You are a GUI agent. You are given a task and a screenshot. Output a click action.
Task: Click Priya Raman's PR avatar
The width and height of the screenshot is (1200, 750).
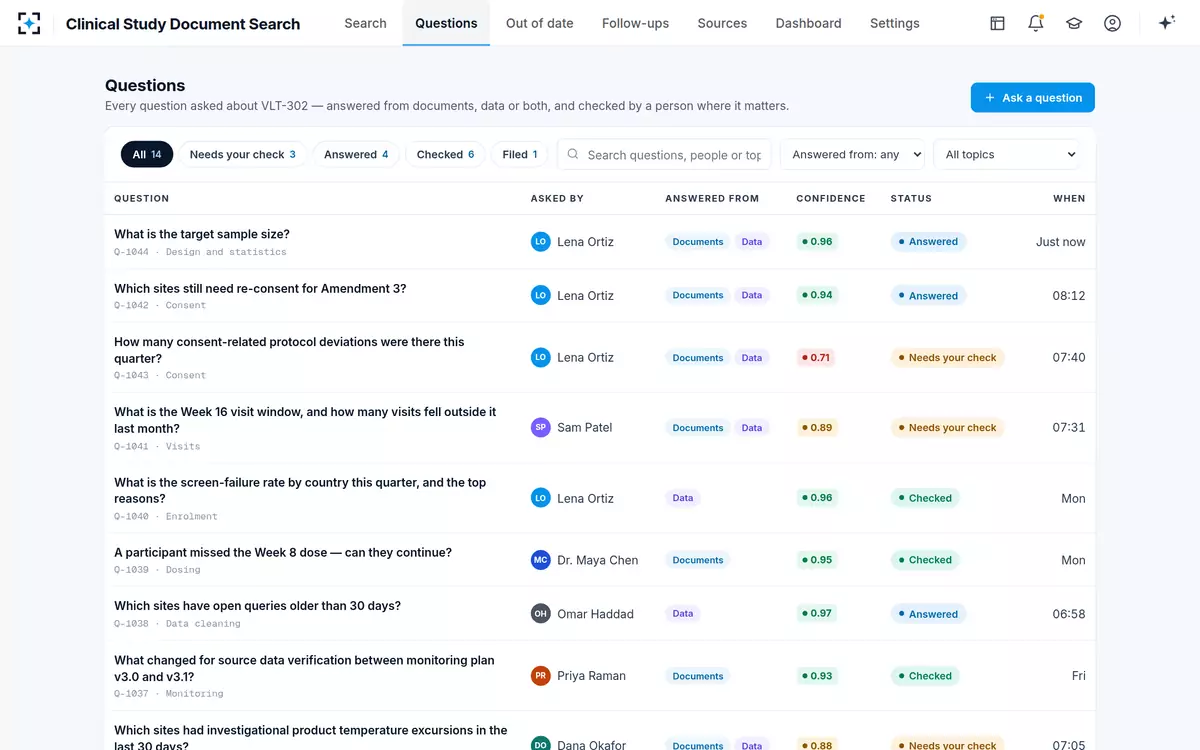point(541,676)
